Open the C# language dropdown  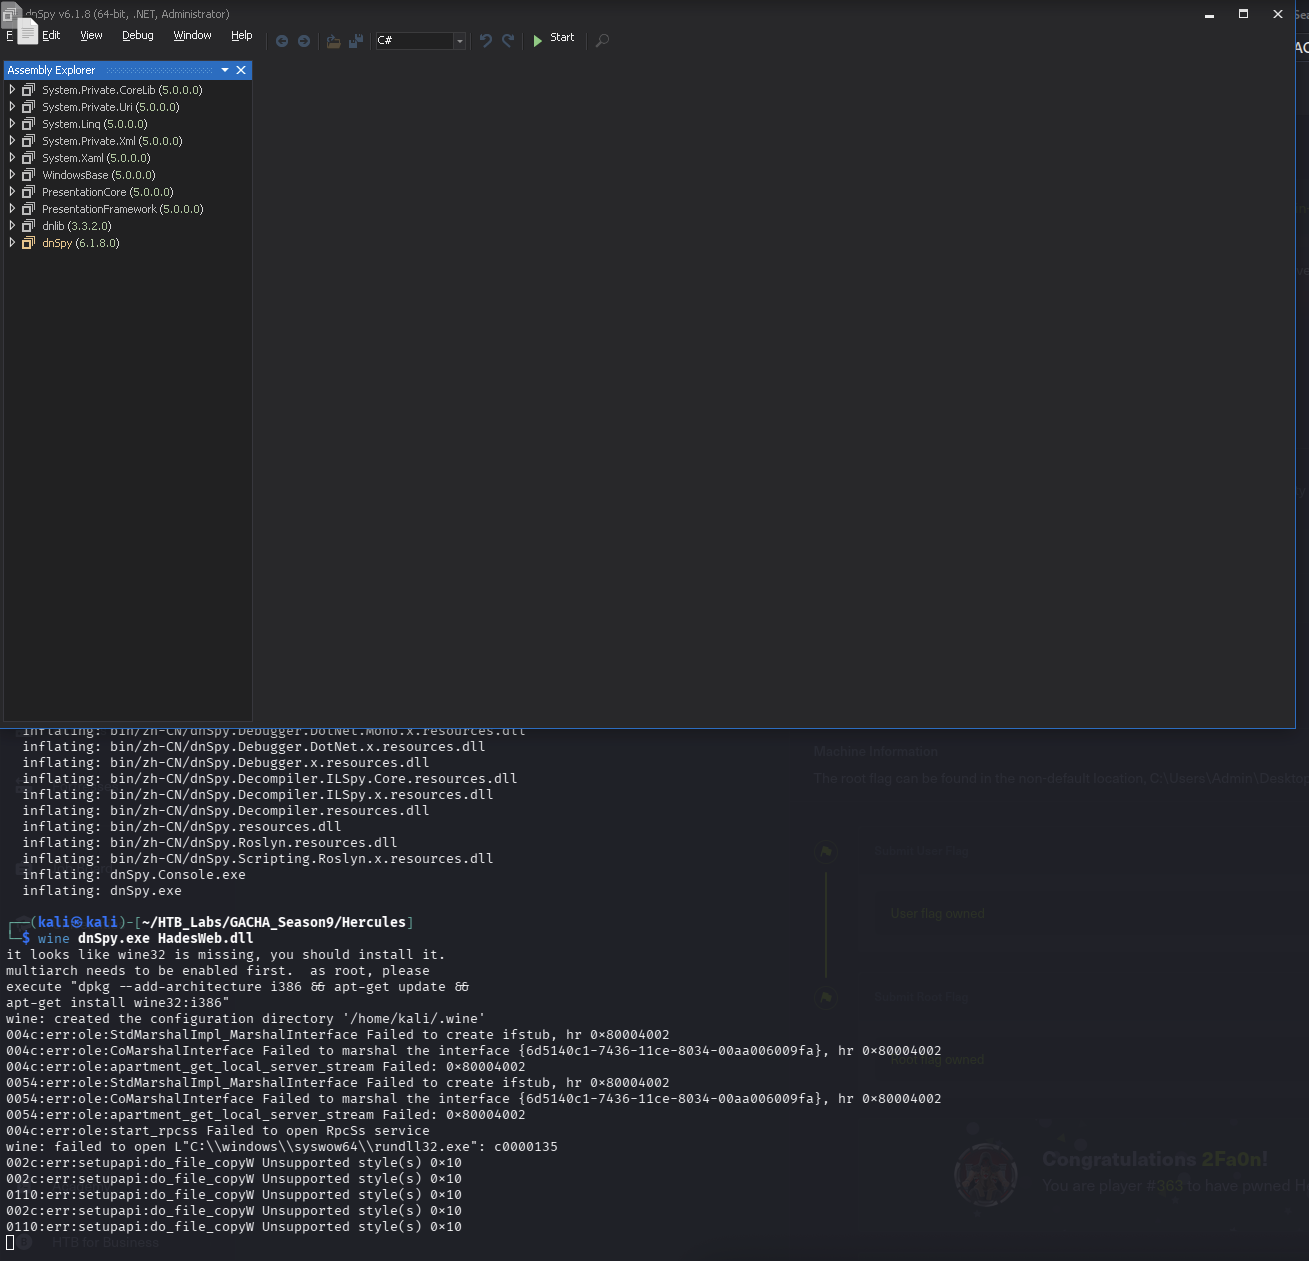pyautogui.click(x=459, y=41)
